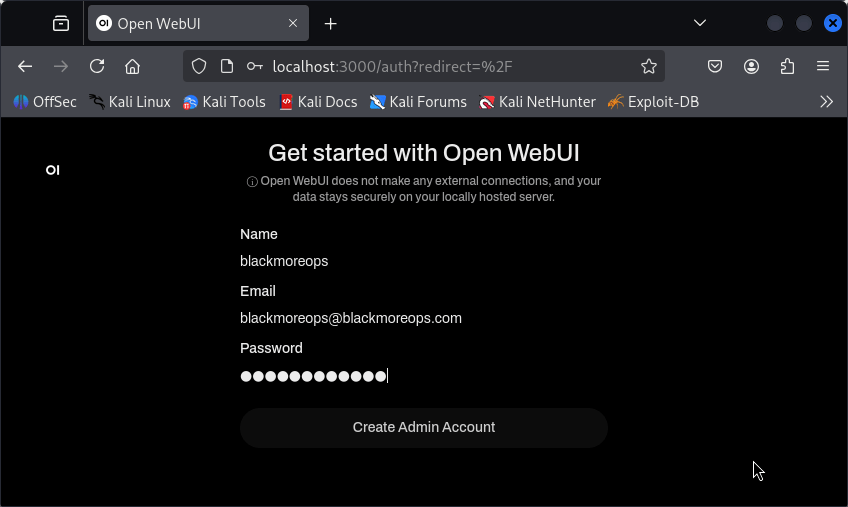Focus the Name field containing blackmoreops

424,261
